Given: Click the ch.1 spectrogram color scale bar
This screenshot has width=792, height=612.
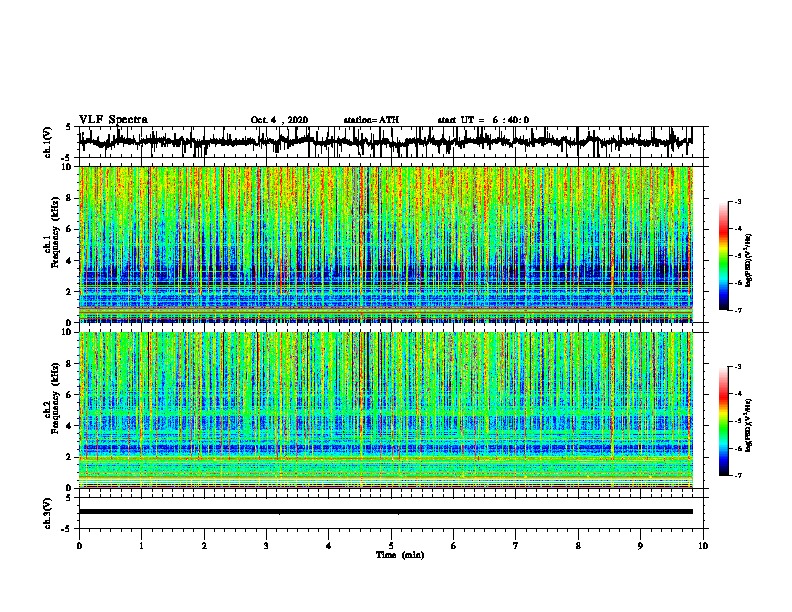Looking at the screenshot, I should [x=724, y=256].
